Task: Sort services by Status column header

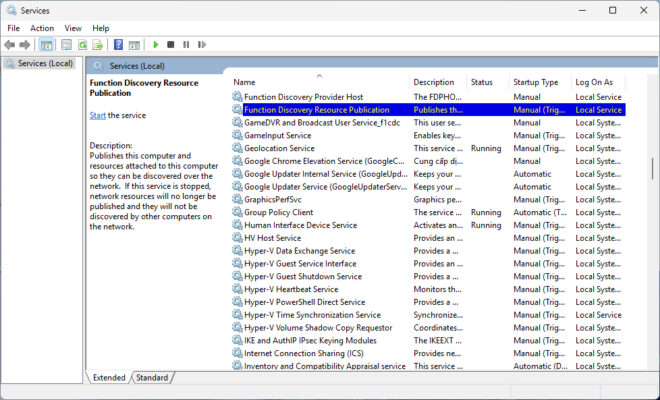Action: pyautogui.click(x=481, y=82)
